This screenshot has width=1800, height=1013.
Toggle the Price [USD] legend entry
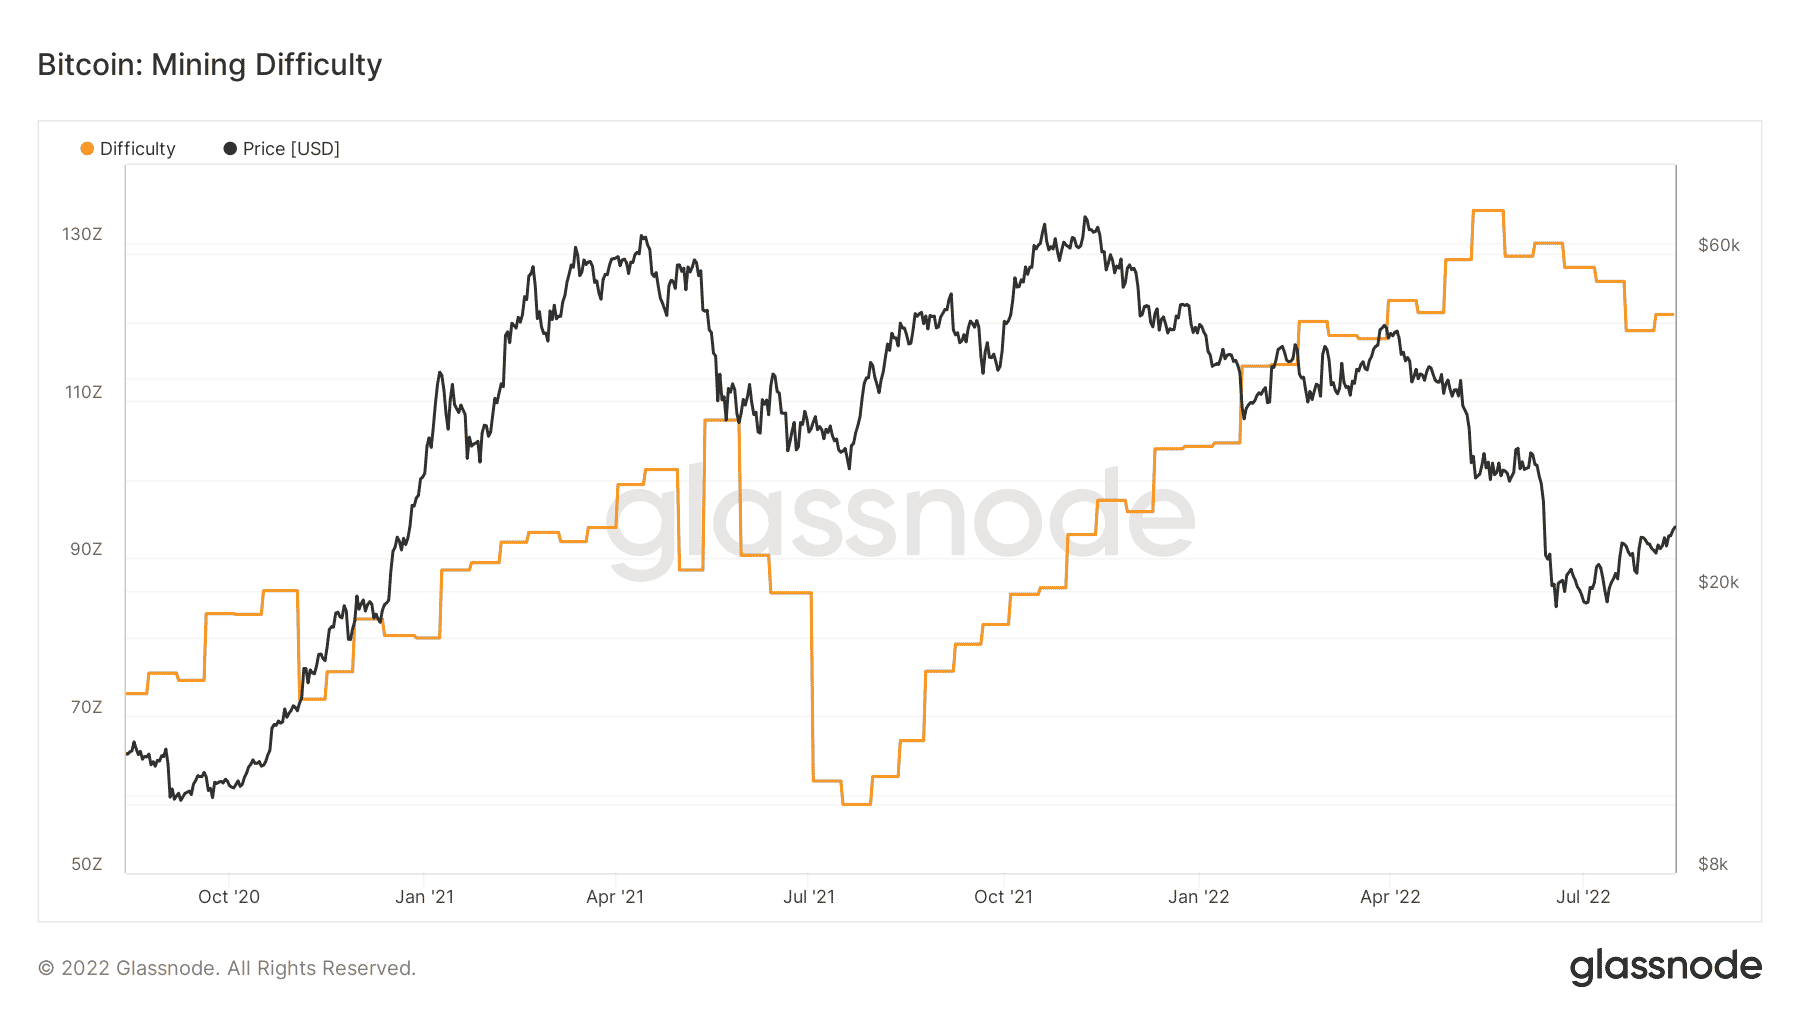282,149
